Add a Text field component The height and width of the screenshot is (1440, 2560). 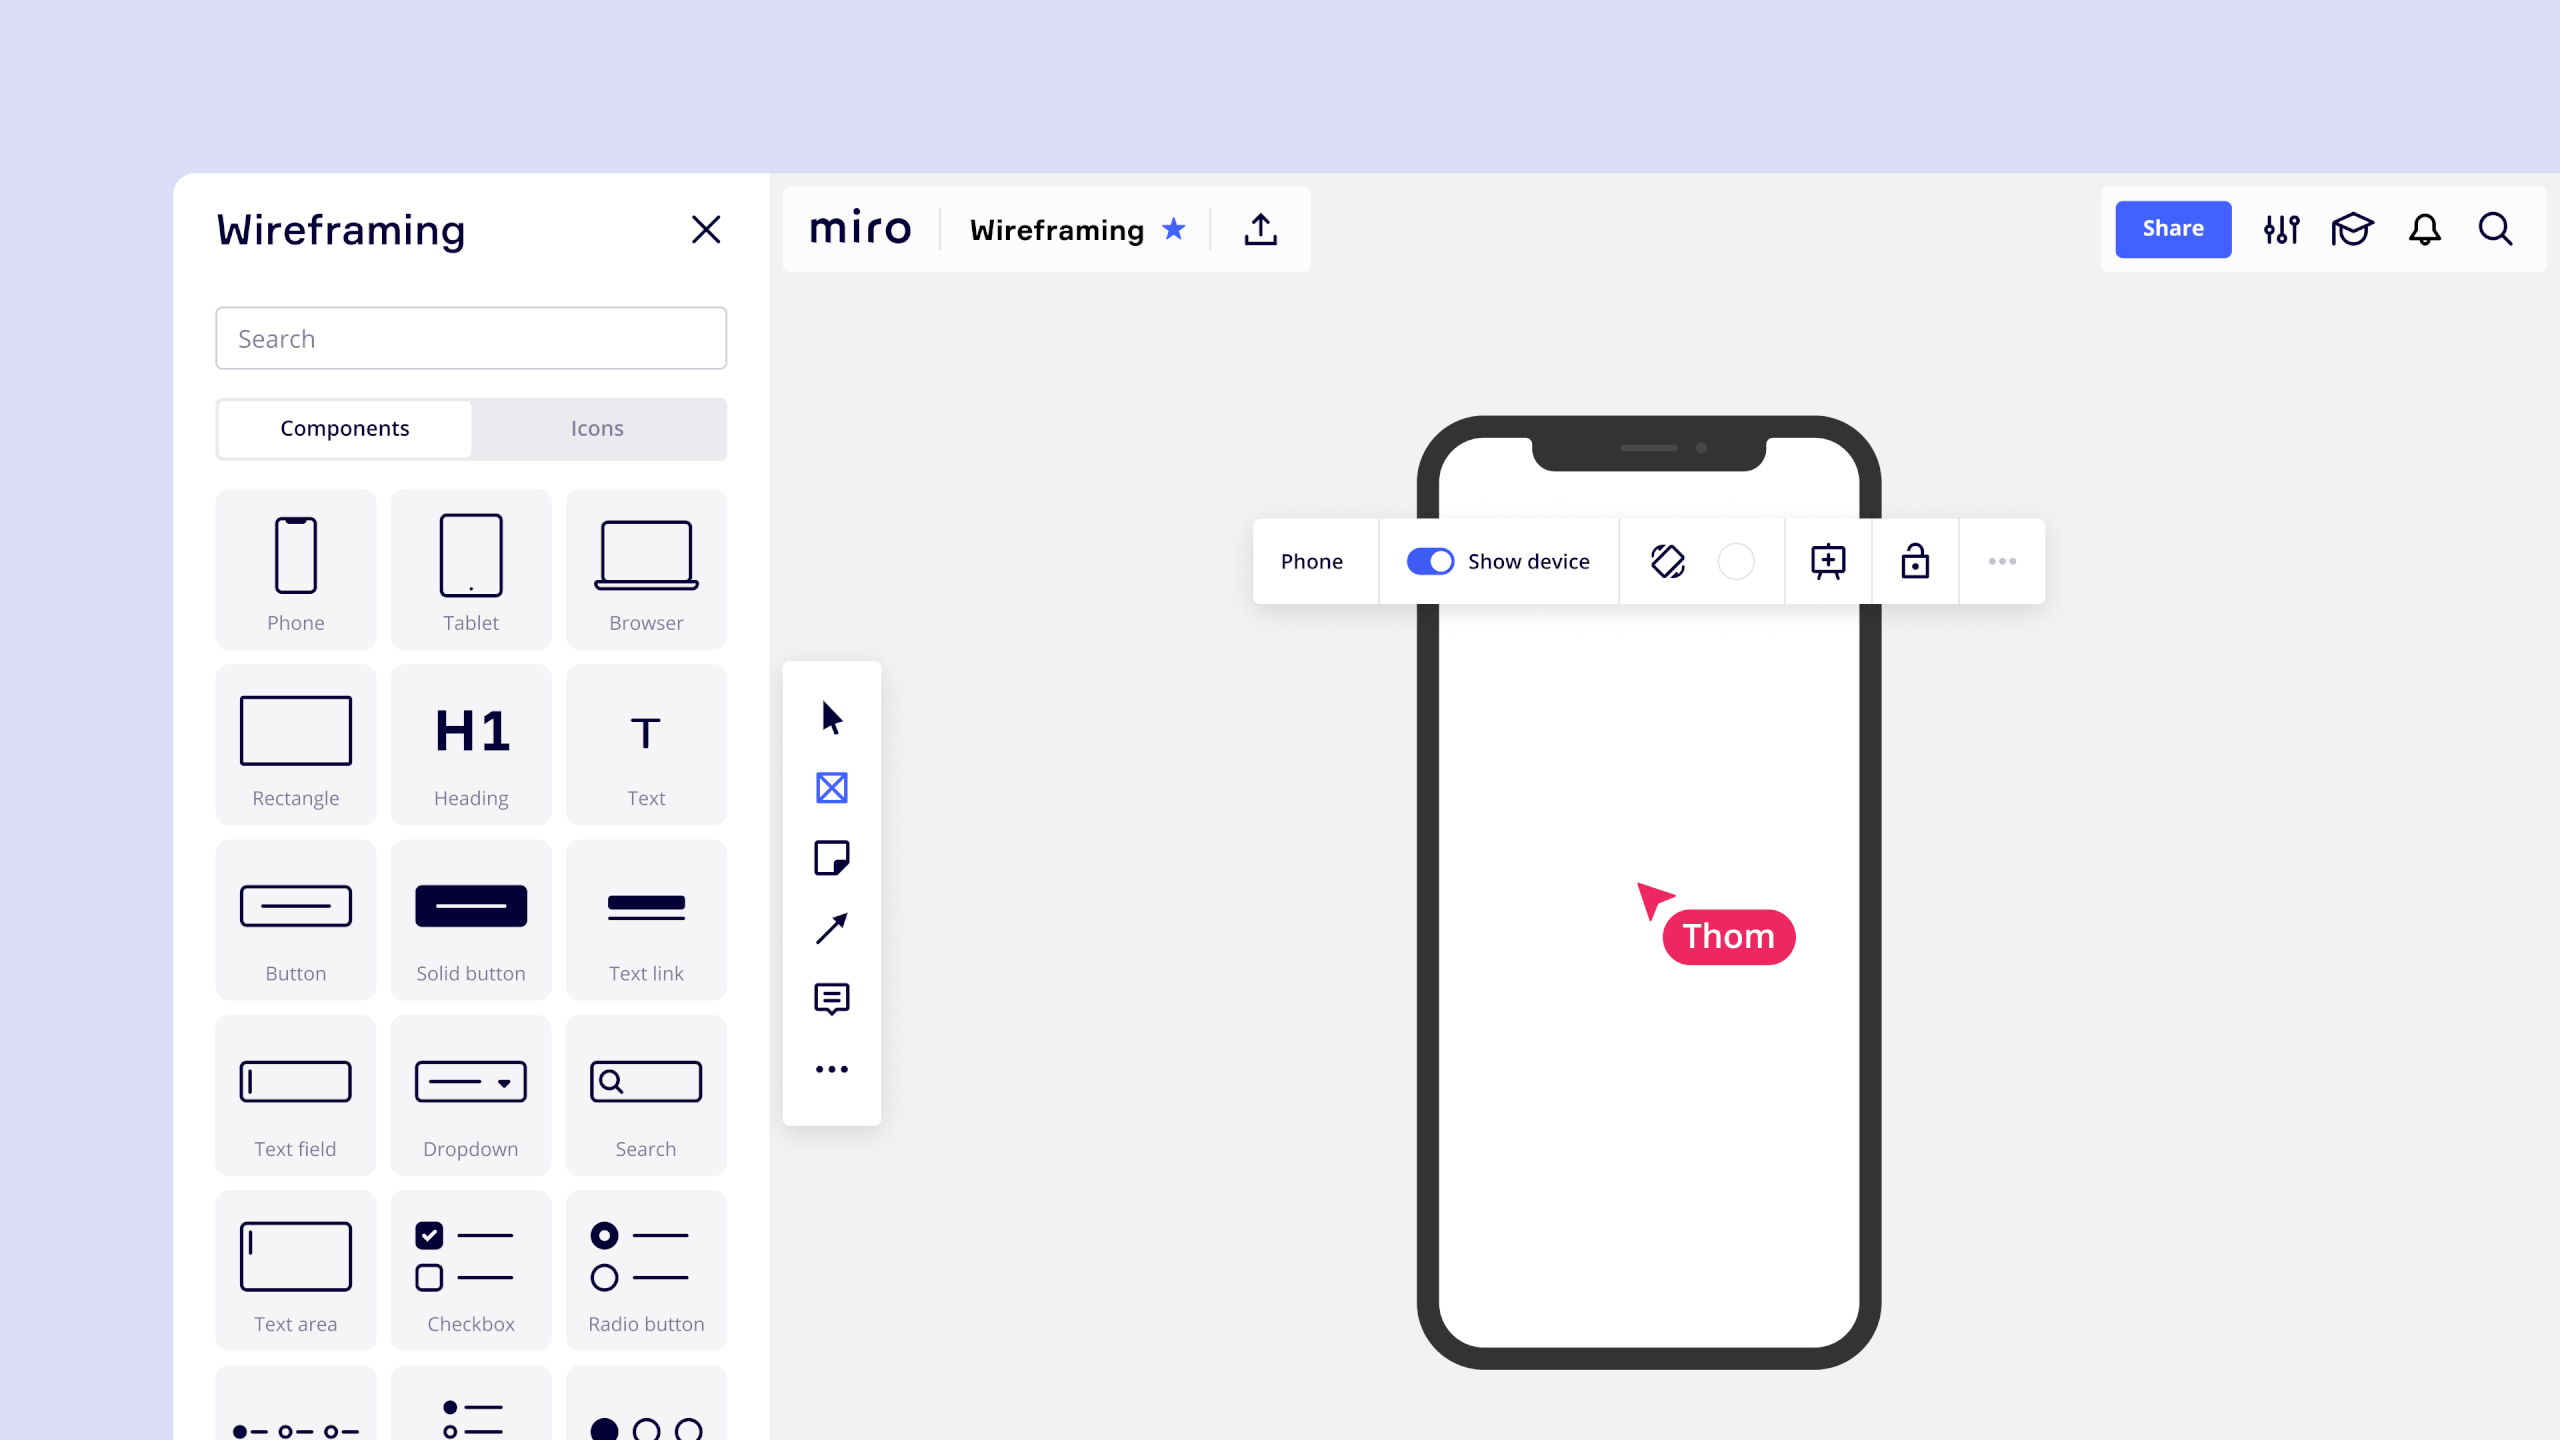coord(296,1095)
